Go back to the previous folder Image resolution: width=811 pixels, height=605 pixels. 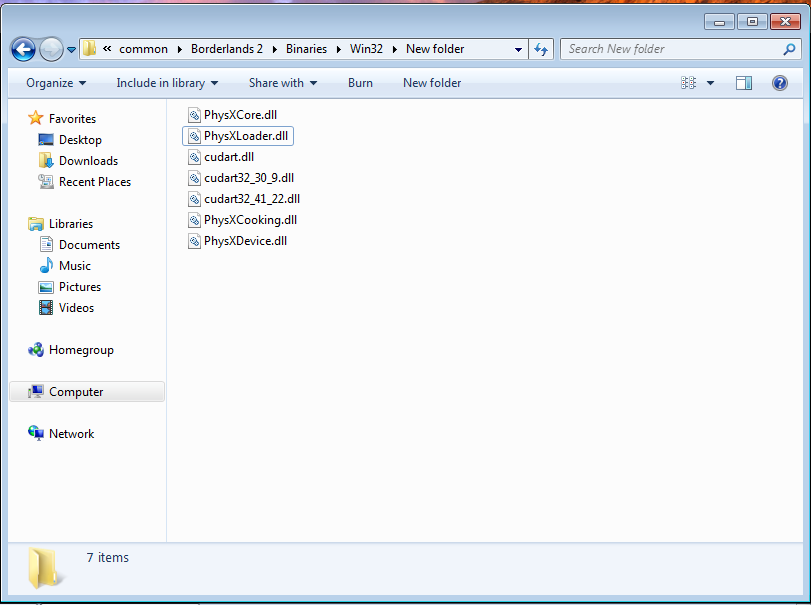(23, 50)
